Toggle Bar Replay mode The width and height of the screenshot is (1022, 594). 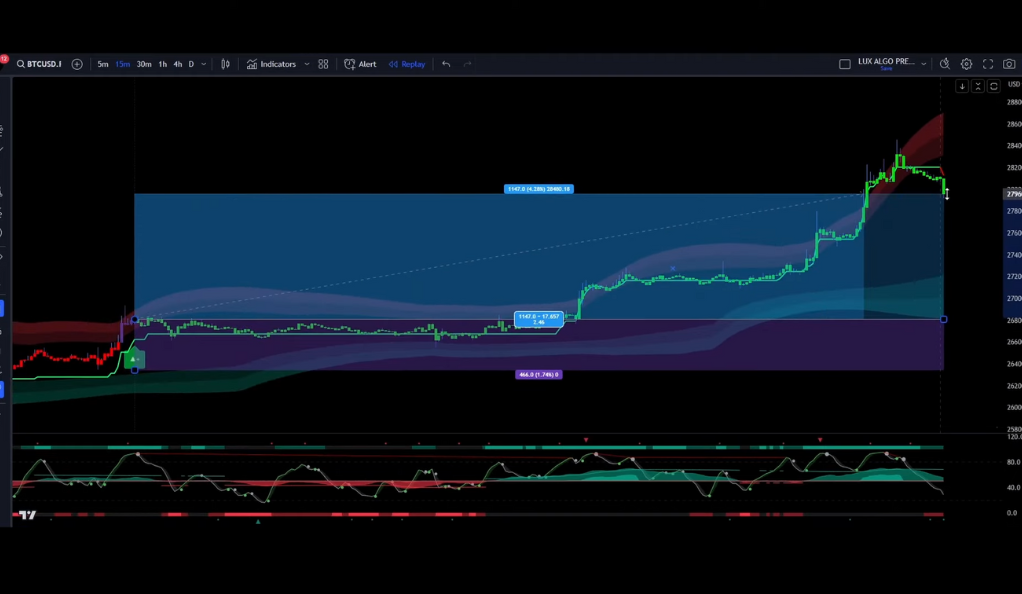(407, 64)
